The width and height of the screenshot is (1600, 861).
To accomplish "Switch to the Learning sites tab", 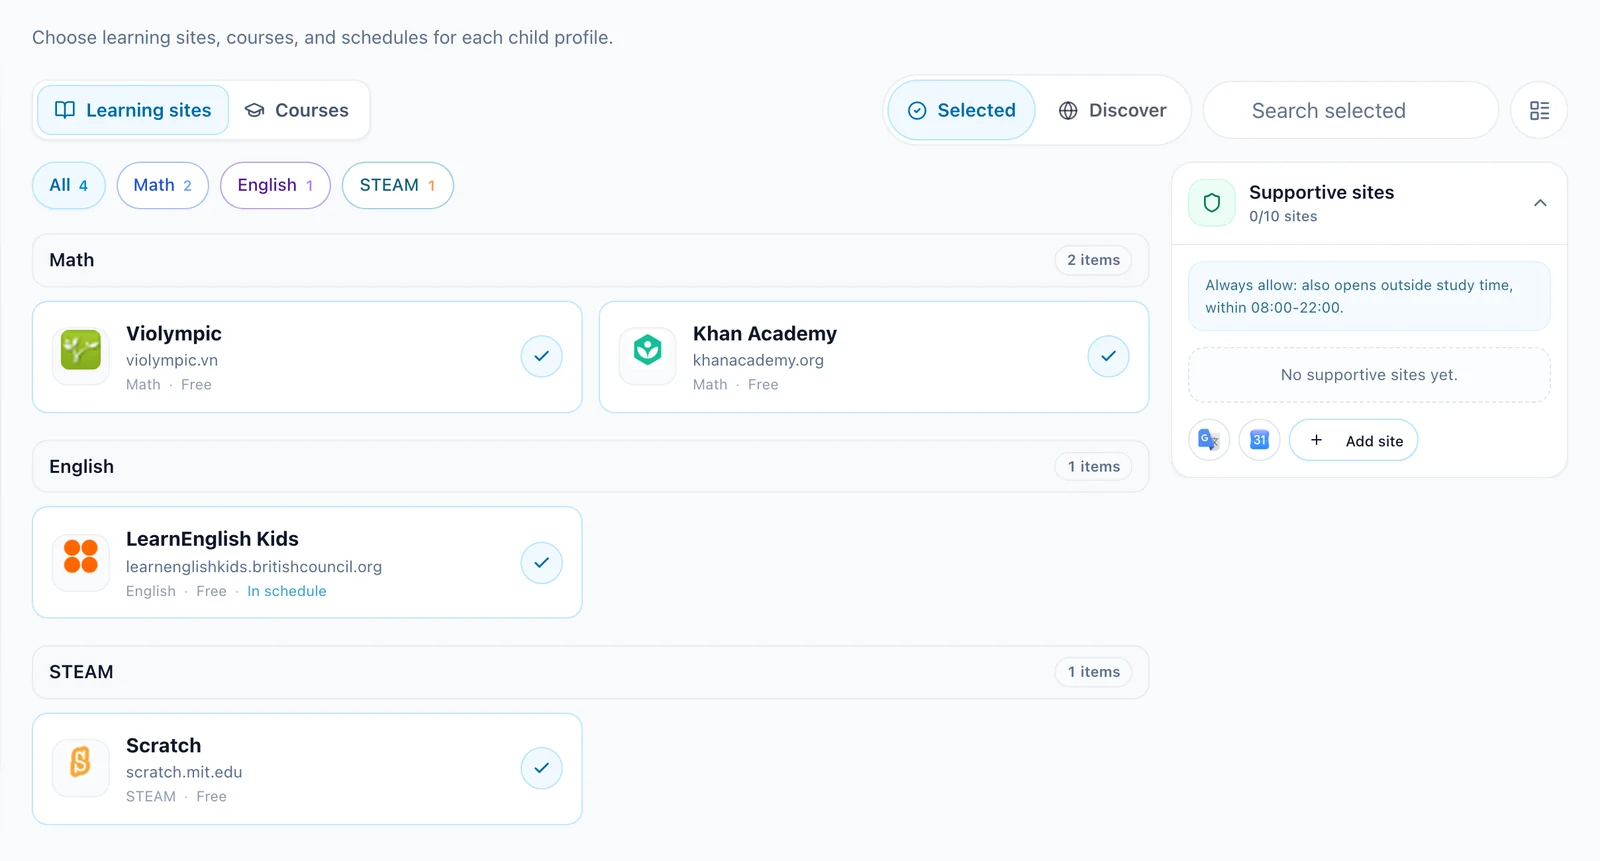I will (133, 110).
